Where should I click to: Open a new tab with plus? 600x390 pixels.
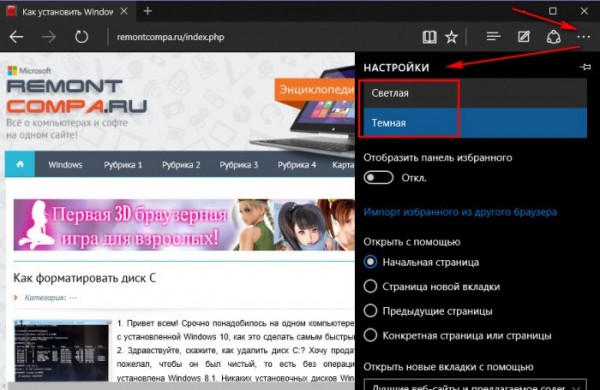click(148, 11)
